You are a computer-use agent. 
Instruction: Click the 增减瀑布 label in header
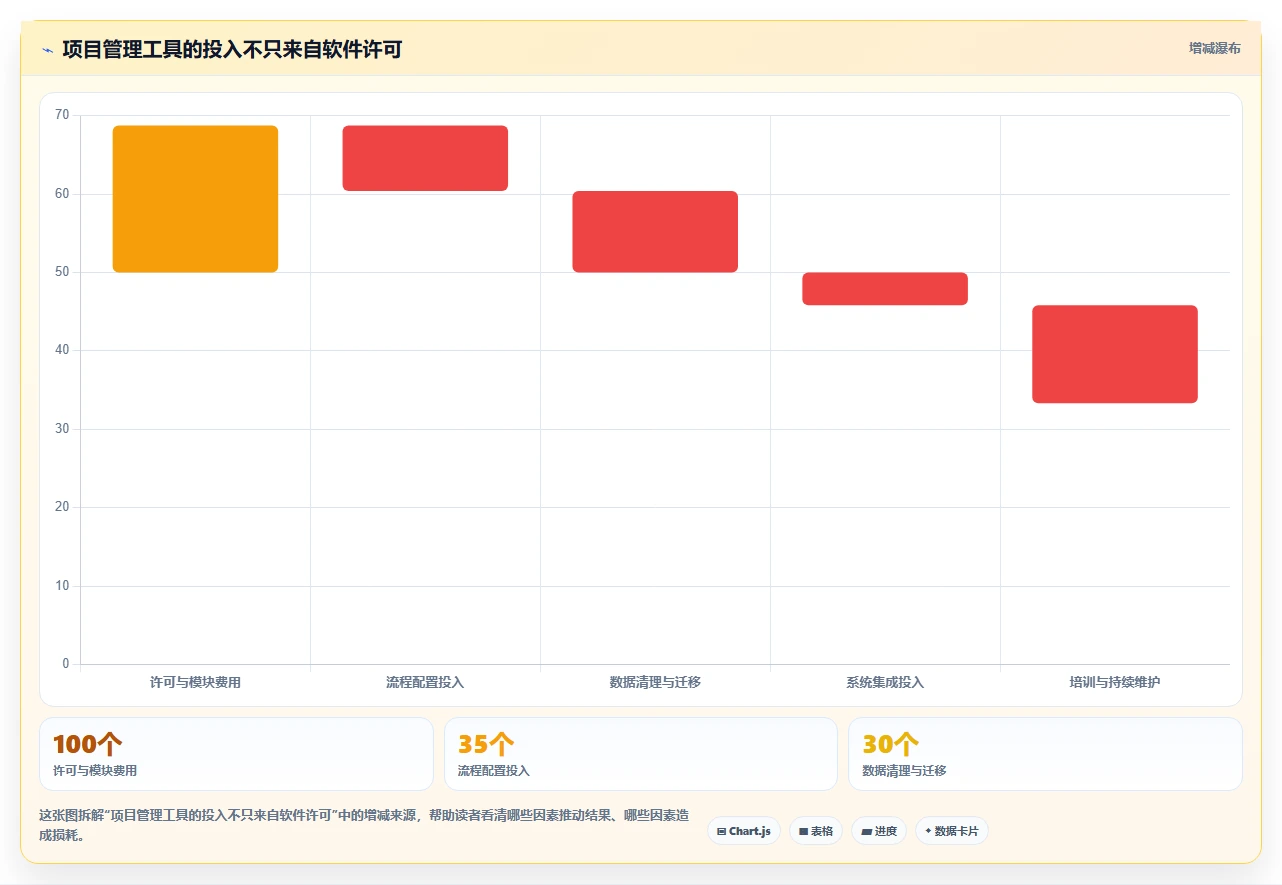pos(1214,48)
